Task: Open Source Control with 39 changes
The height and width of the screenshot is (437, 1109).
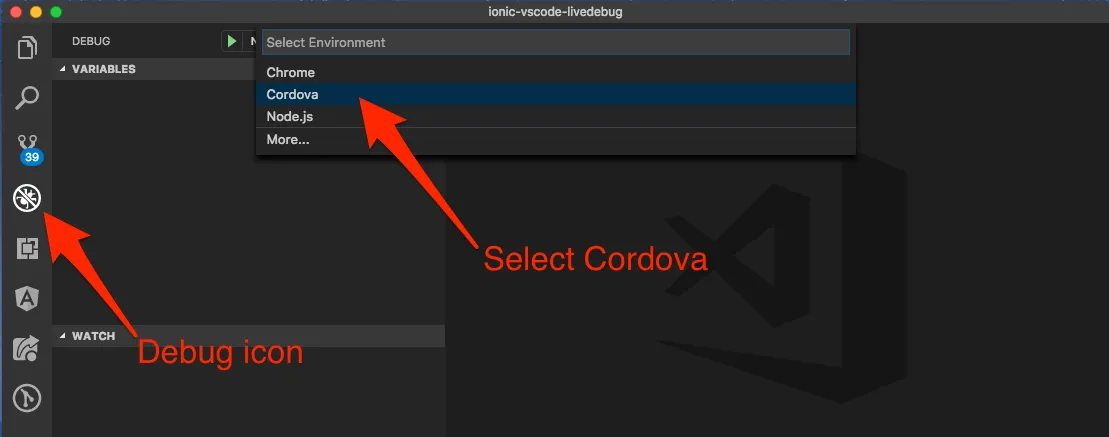Action: (28, 148)
